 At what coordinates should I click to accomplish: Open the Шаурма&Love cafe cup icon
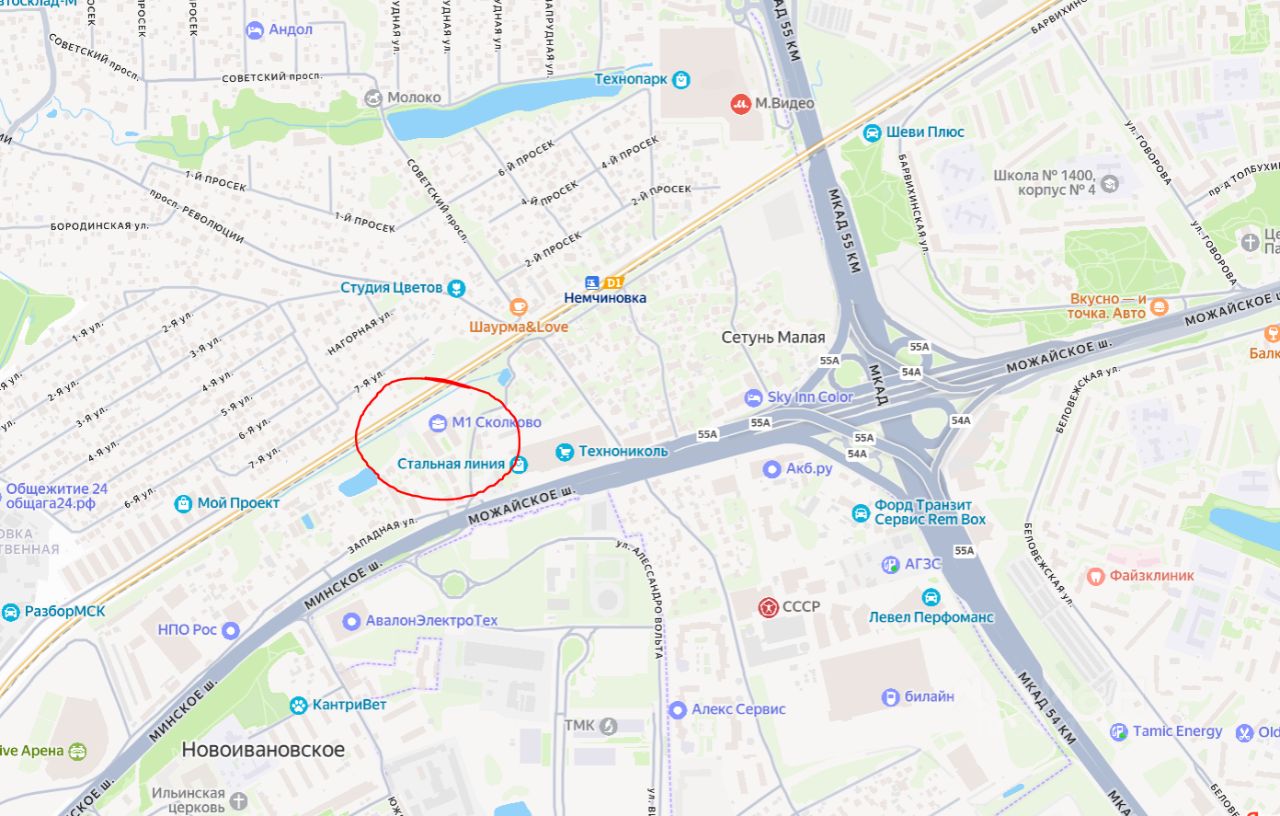tap(517, 307)
